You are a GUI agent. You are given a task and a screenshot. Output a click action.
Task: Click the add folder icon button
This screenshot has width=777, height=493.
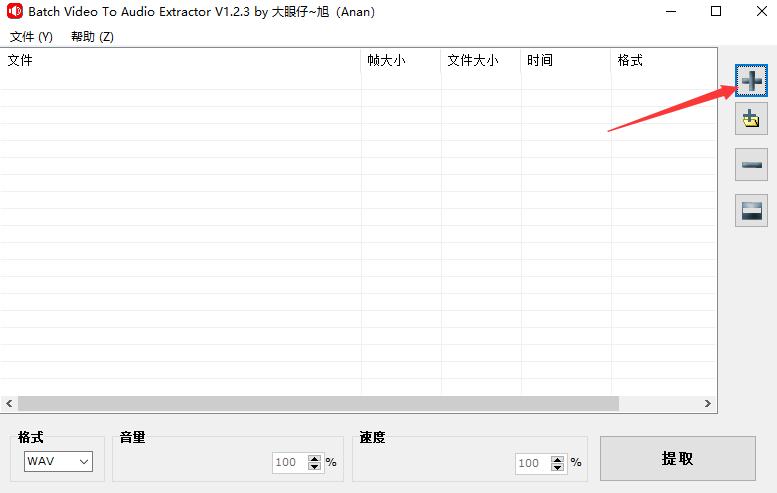pyautogui.click(x=751, y=119)
